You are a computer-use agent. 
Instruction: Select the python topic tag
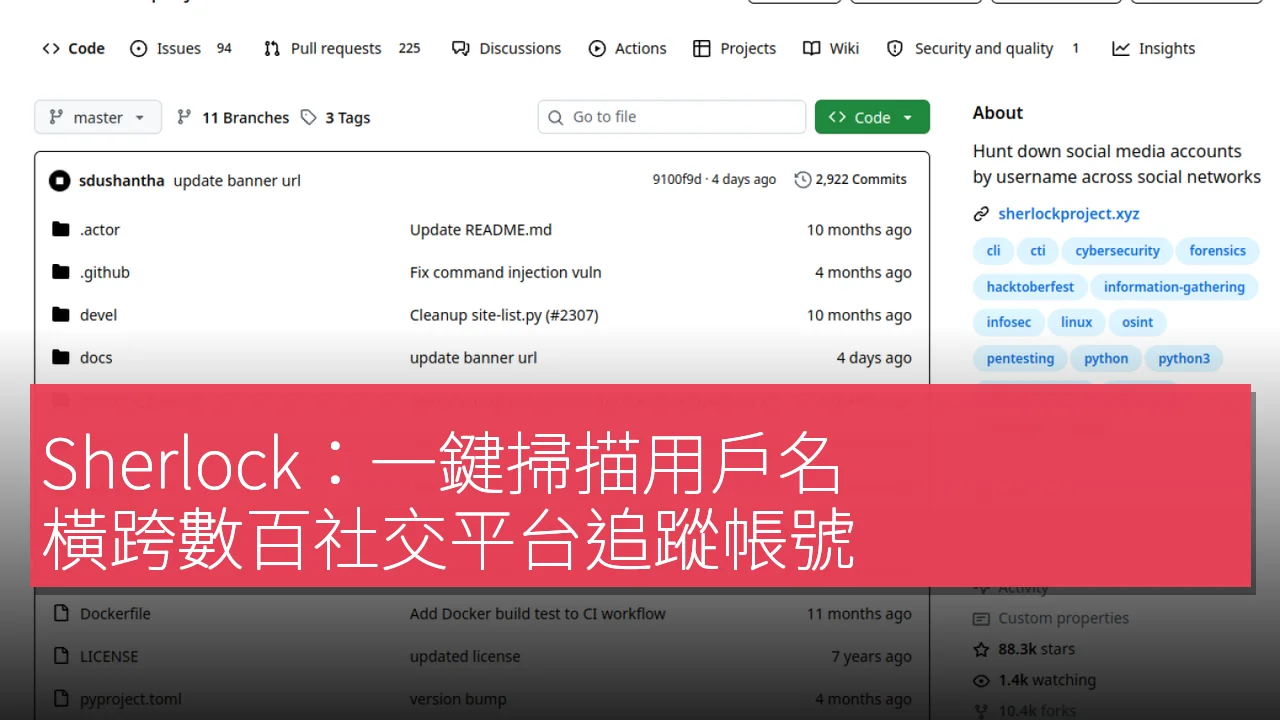pos(1106,359)
